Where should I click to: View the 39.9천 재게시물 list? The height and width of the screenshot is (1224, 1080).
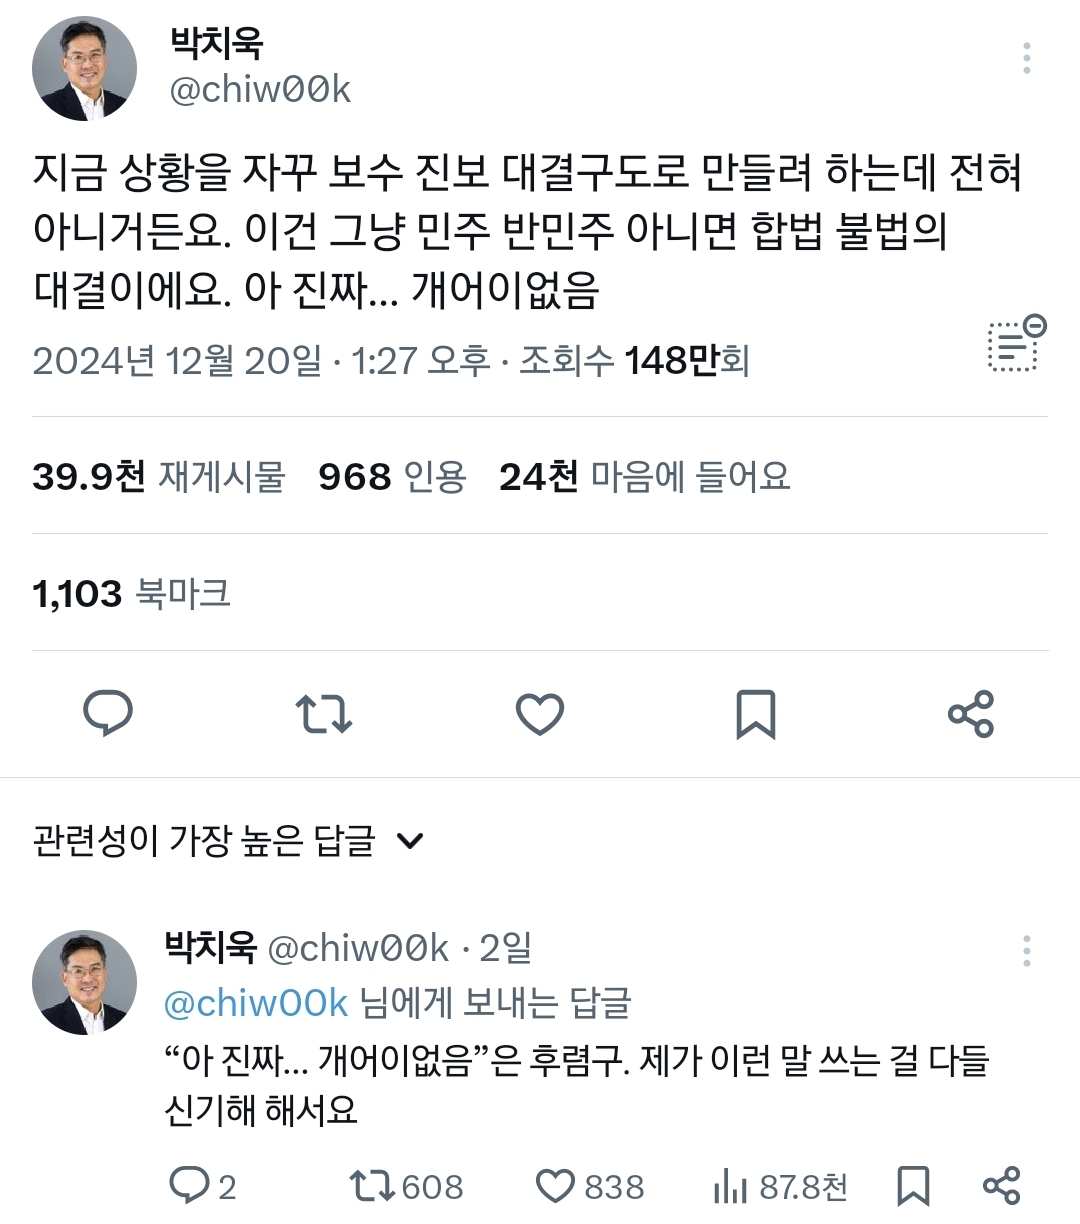[159, 476]
